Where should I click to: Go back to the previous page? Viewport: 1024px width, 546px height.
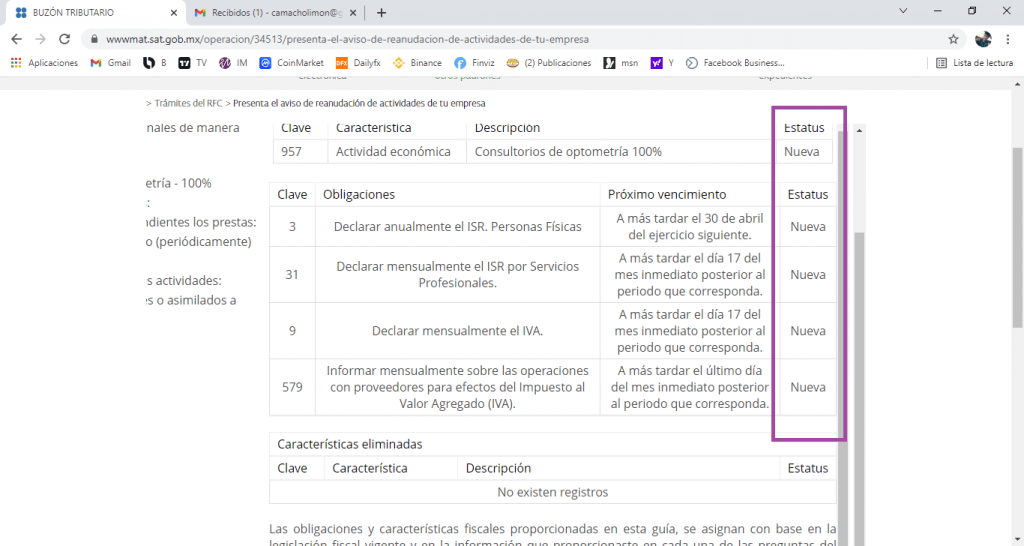click(x=17, y=39)
